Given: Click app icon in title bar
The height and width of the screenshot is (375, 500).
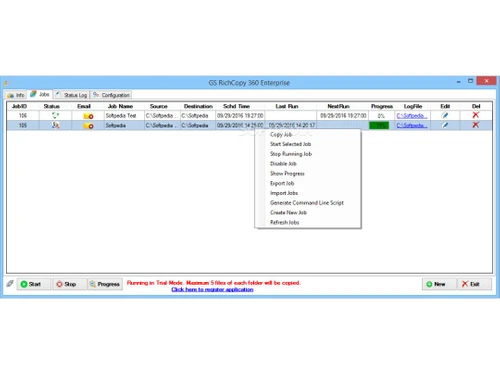Looking at the screenshot, I should click(x=6, y=83).
